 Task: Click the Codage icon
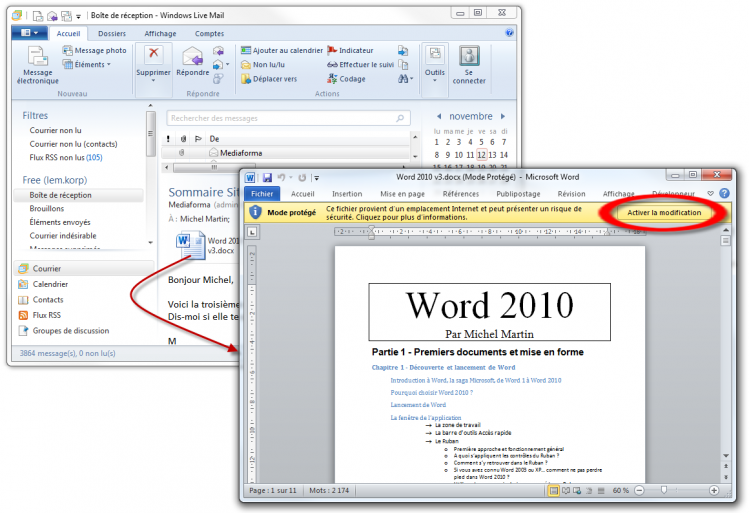332,78
